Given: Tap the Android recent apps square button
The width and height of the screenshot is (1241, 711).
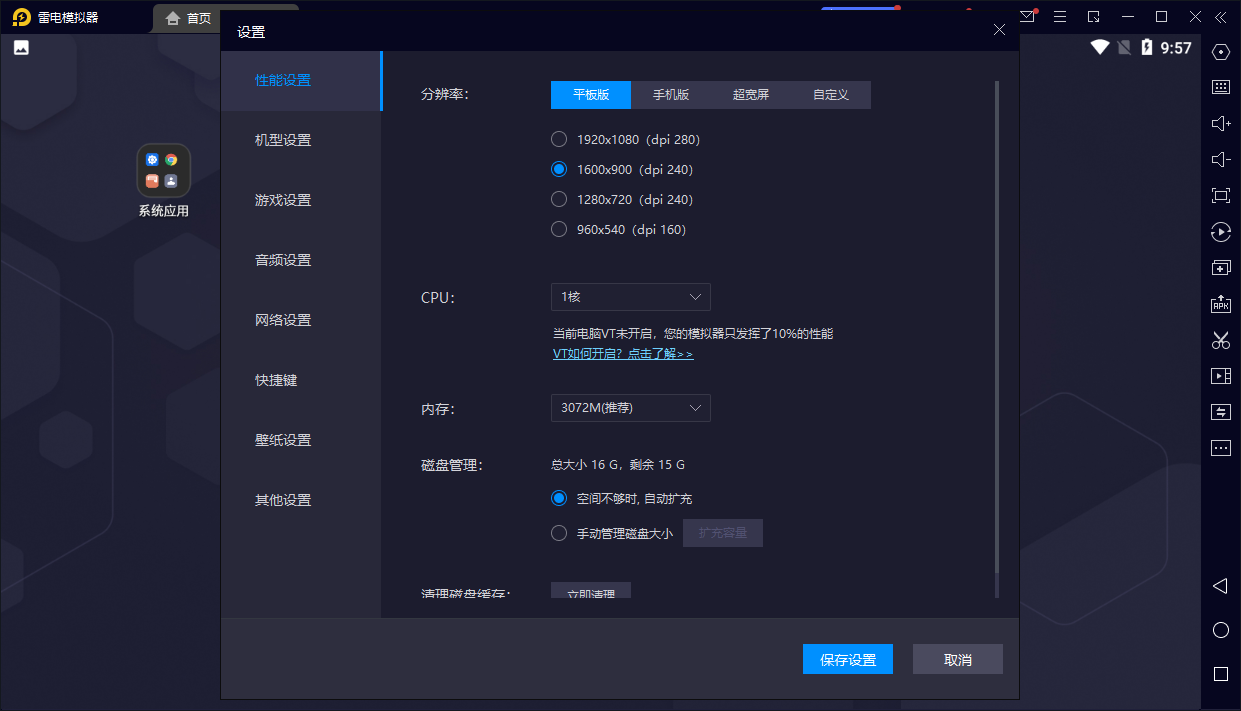Looking at the screenshot, I should pos(1220,674).
